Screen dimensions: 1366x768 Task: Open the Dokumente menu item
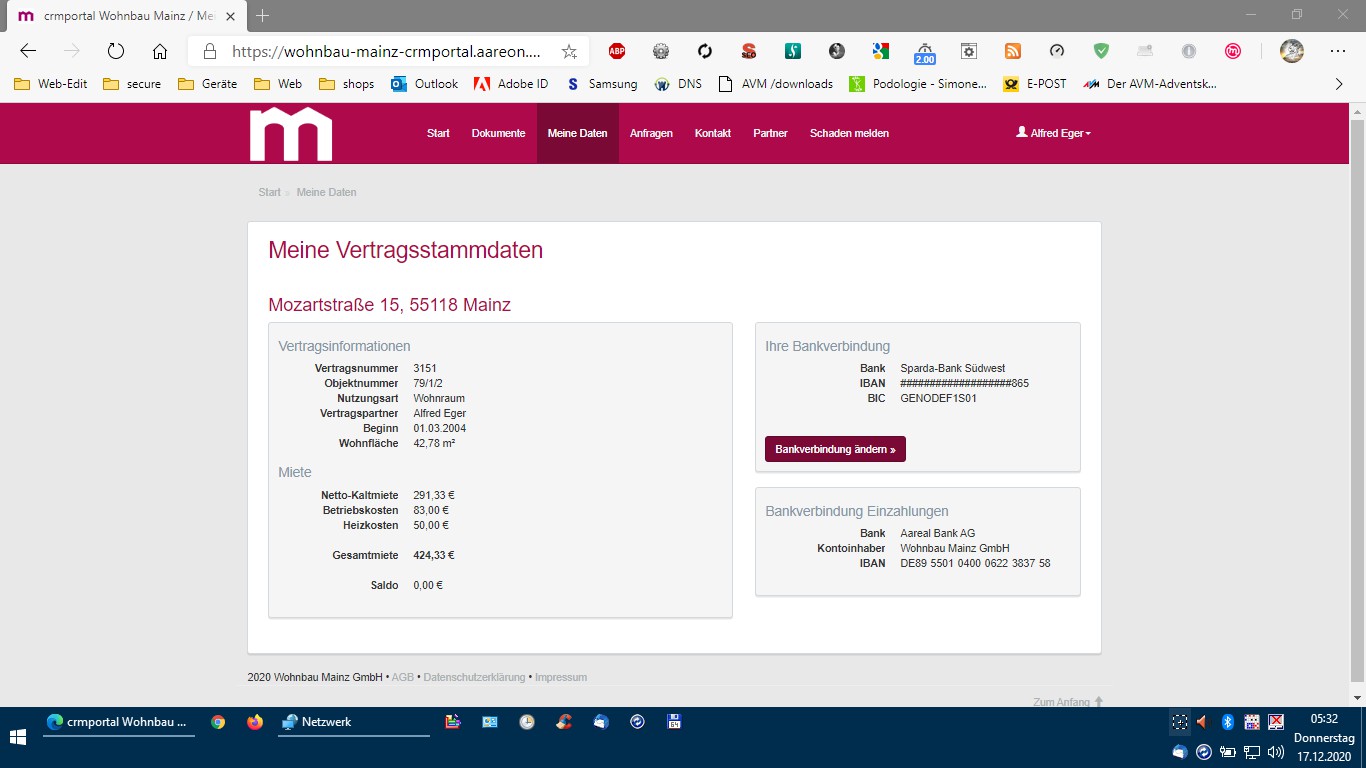[x=498, y=133]
